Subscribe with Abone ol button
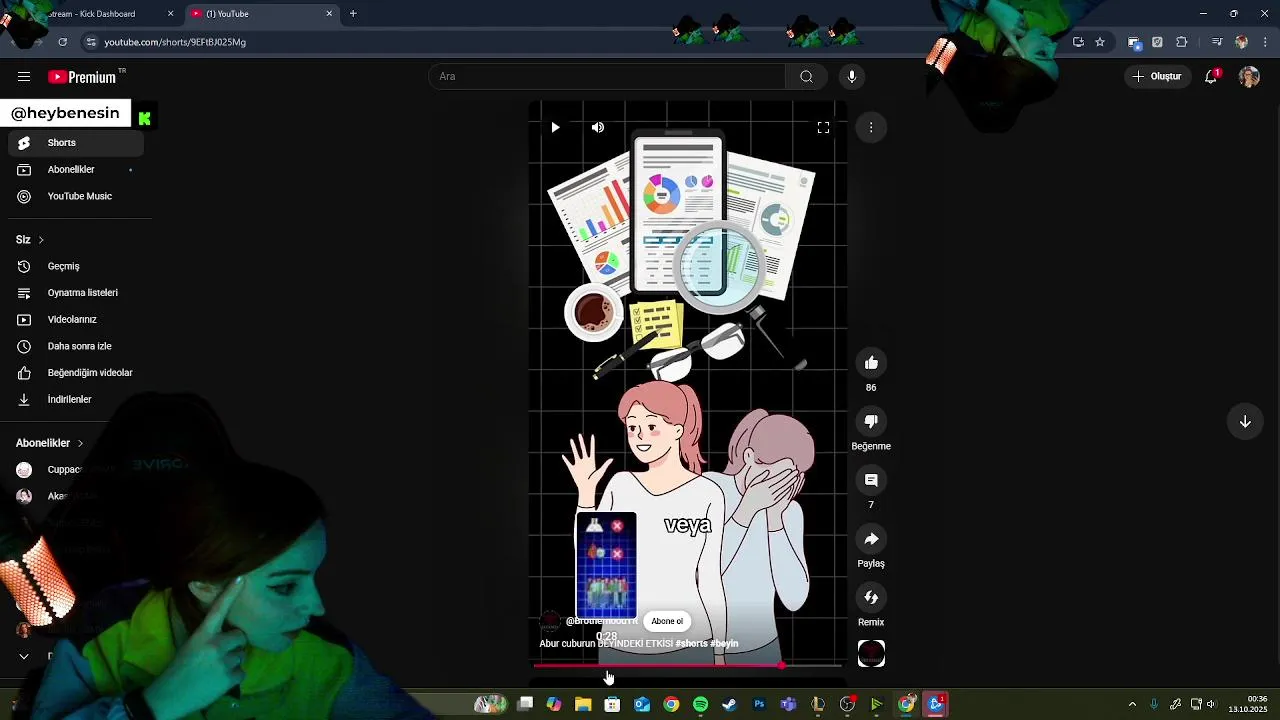1280x720 pixels. point(667,621)
